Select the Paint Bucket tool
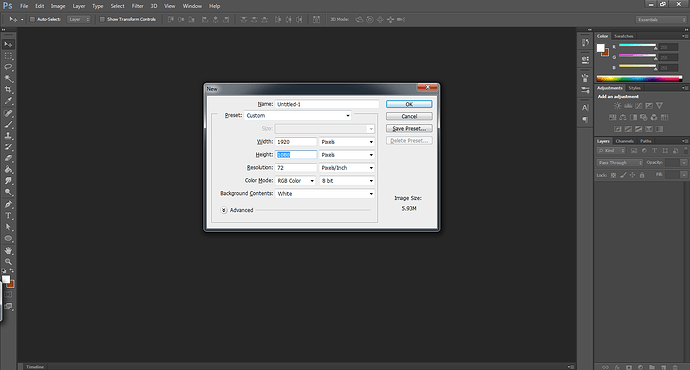 pos(8,170)
